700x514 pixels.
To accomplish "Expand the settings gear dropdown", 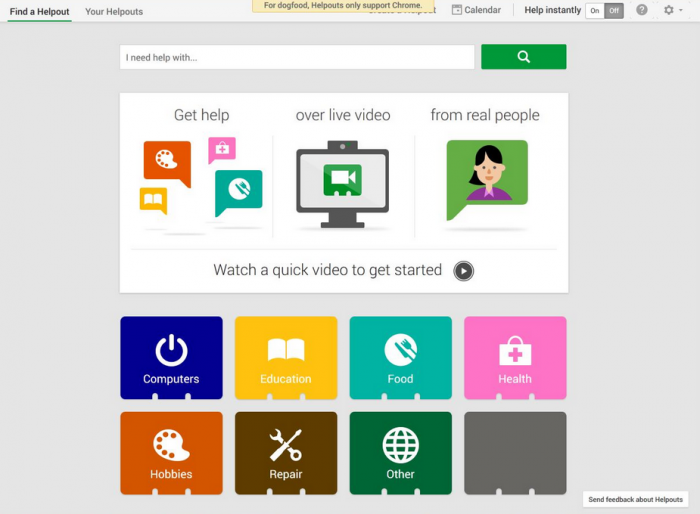I will (x=673, y=10).
